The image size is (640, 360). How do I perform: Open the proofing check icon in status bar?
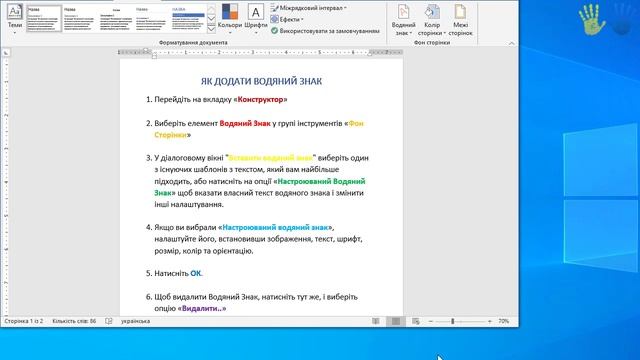tap(109, 321)
